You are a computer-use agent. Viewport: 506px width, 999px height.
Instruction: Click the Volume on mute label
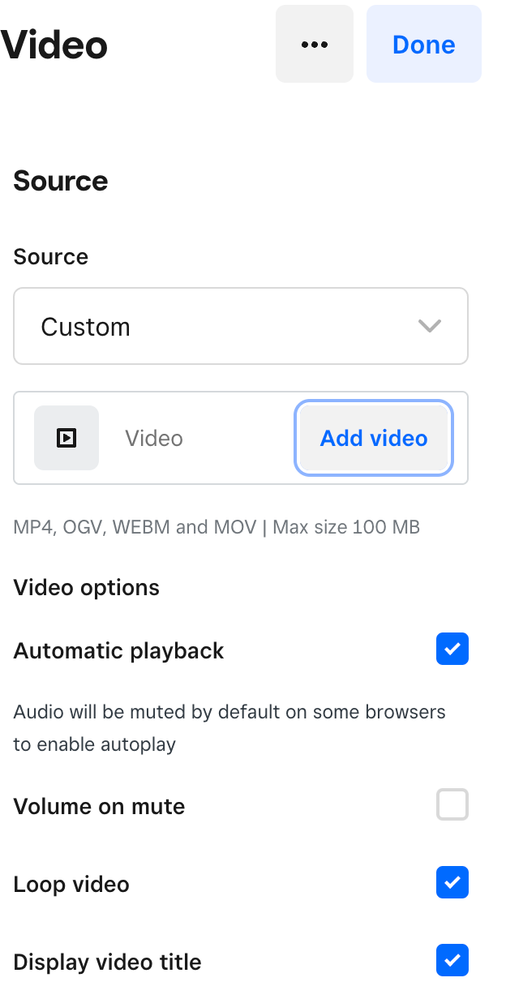tap(99, 806)
